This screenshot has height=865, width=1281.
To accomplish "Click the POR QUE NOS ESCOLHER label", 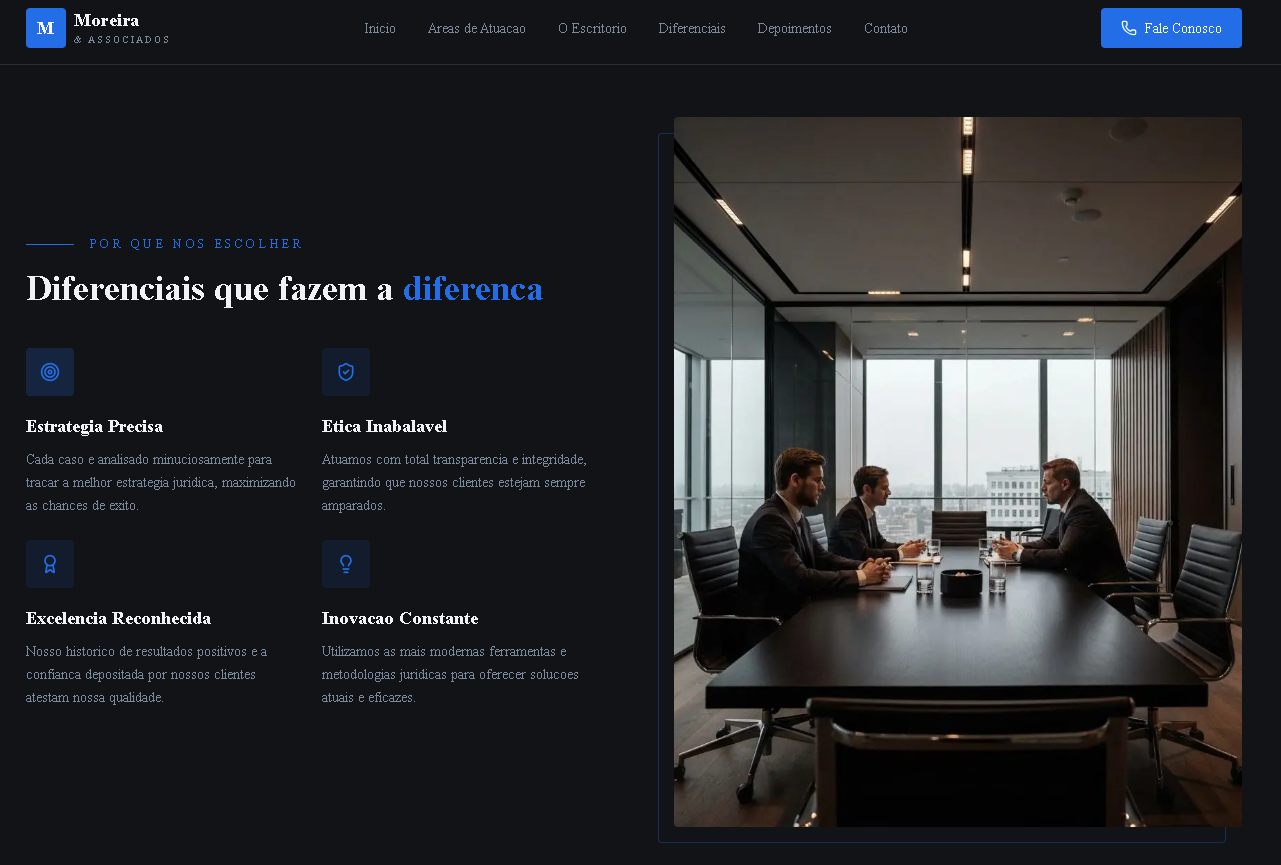I will click(196, 244).
